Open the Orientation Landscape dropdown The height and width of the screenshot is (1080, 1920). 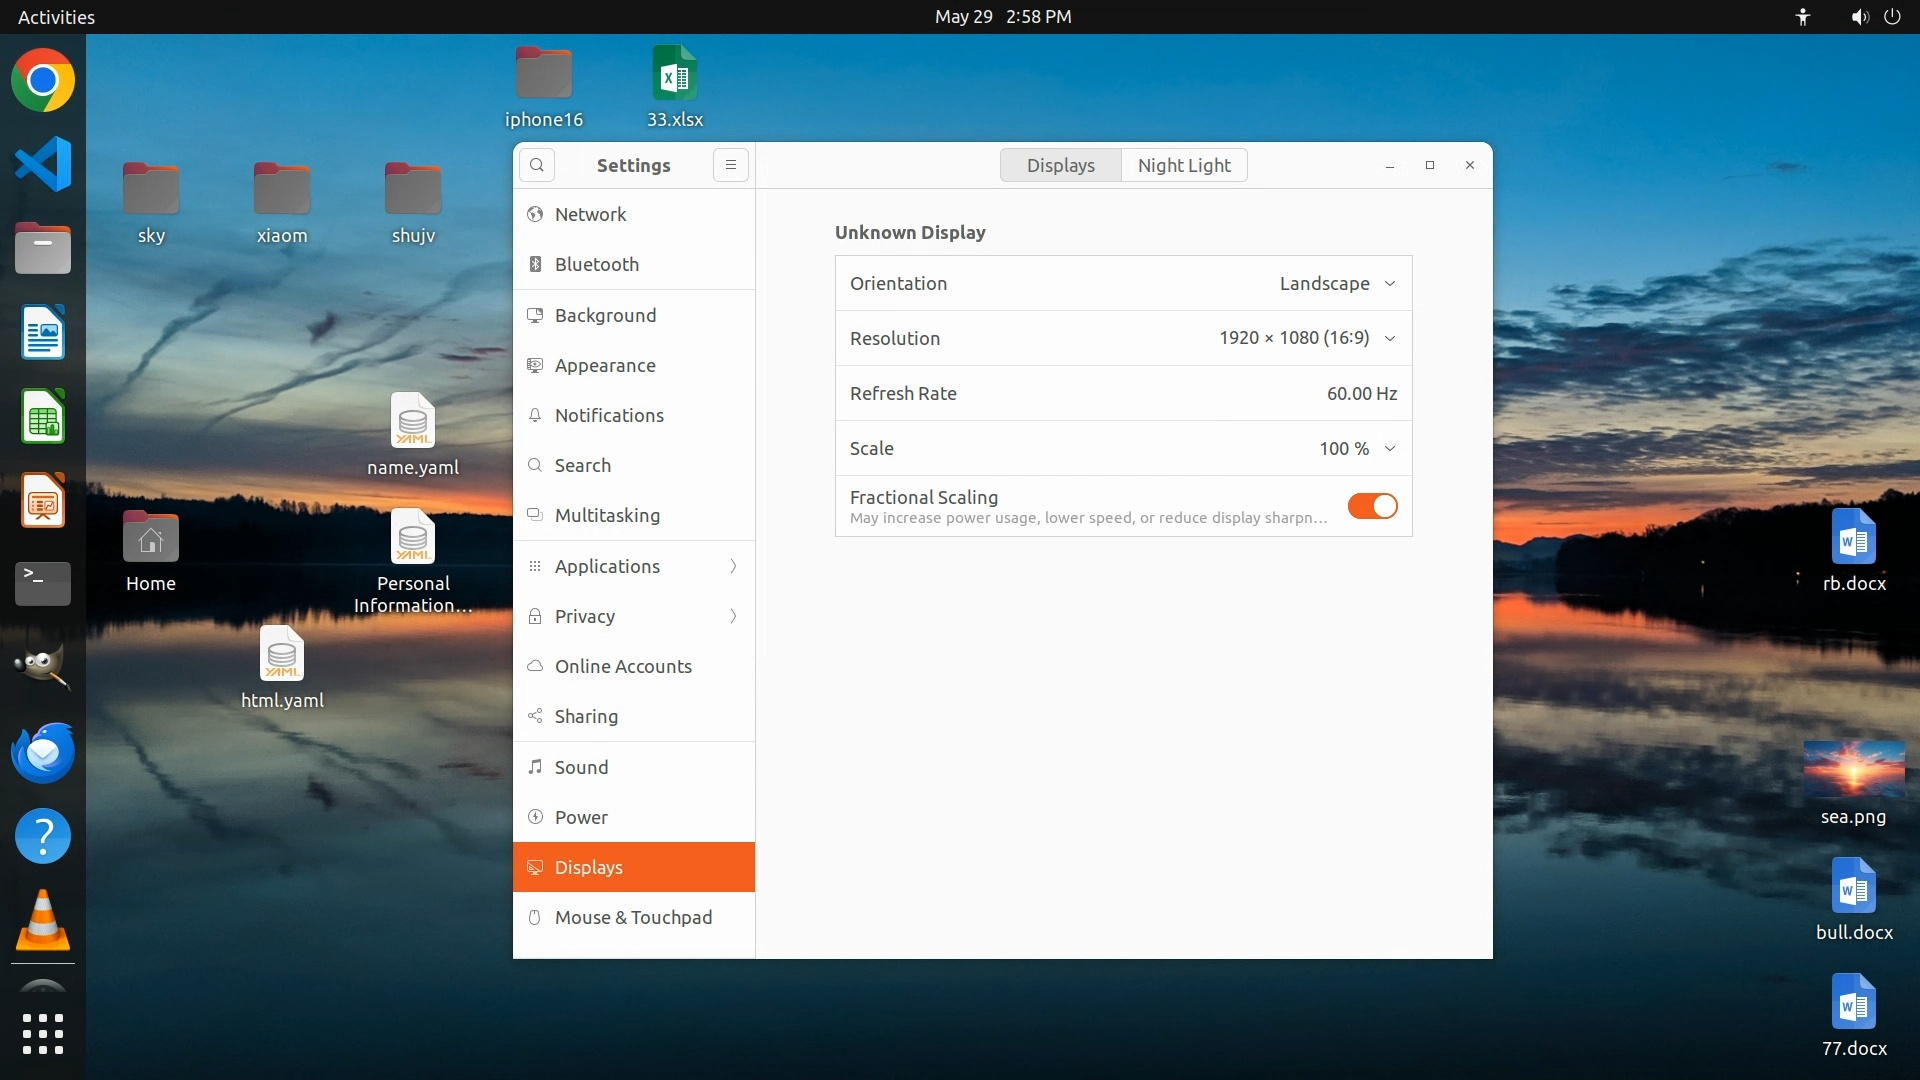(1337, 284)
